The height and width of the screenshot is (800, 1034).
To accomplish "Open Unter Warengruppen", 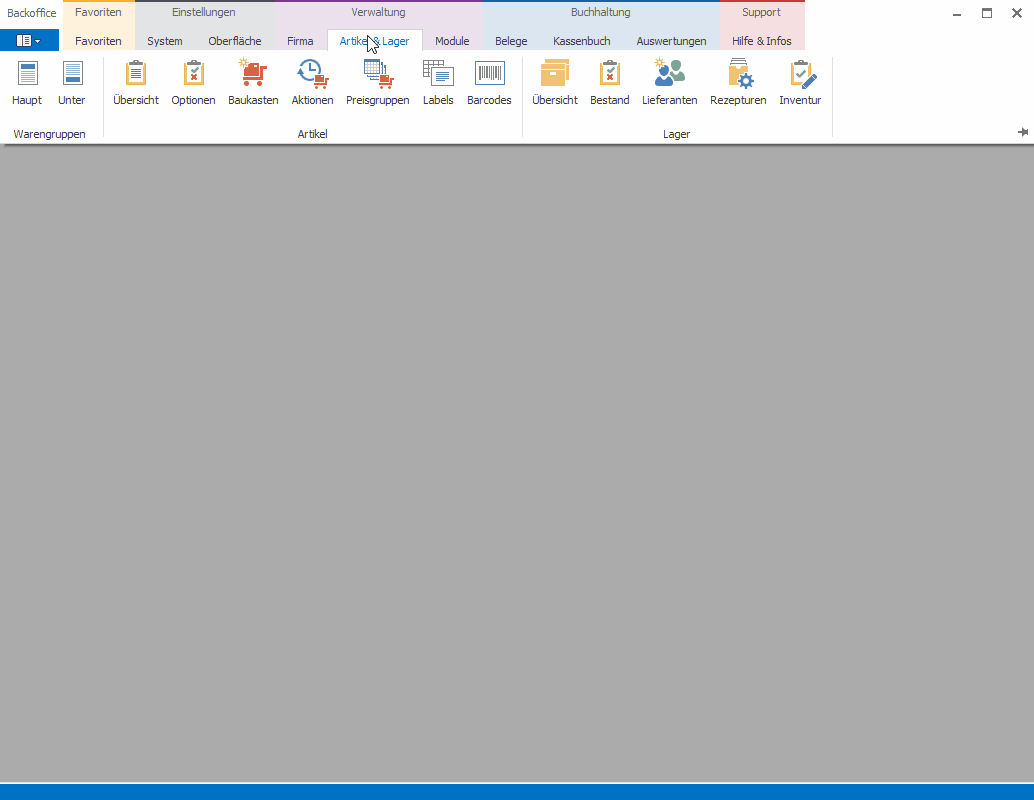I will tap(72, 83).
